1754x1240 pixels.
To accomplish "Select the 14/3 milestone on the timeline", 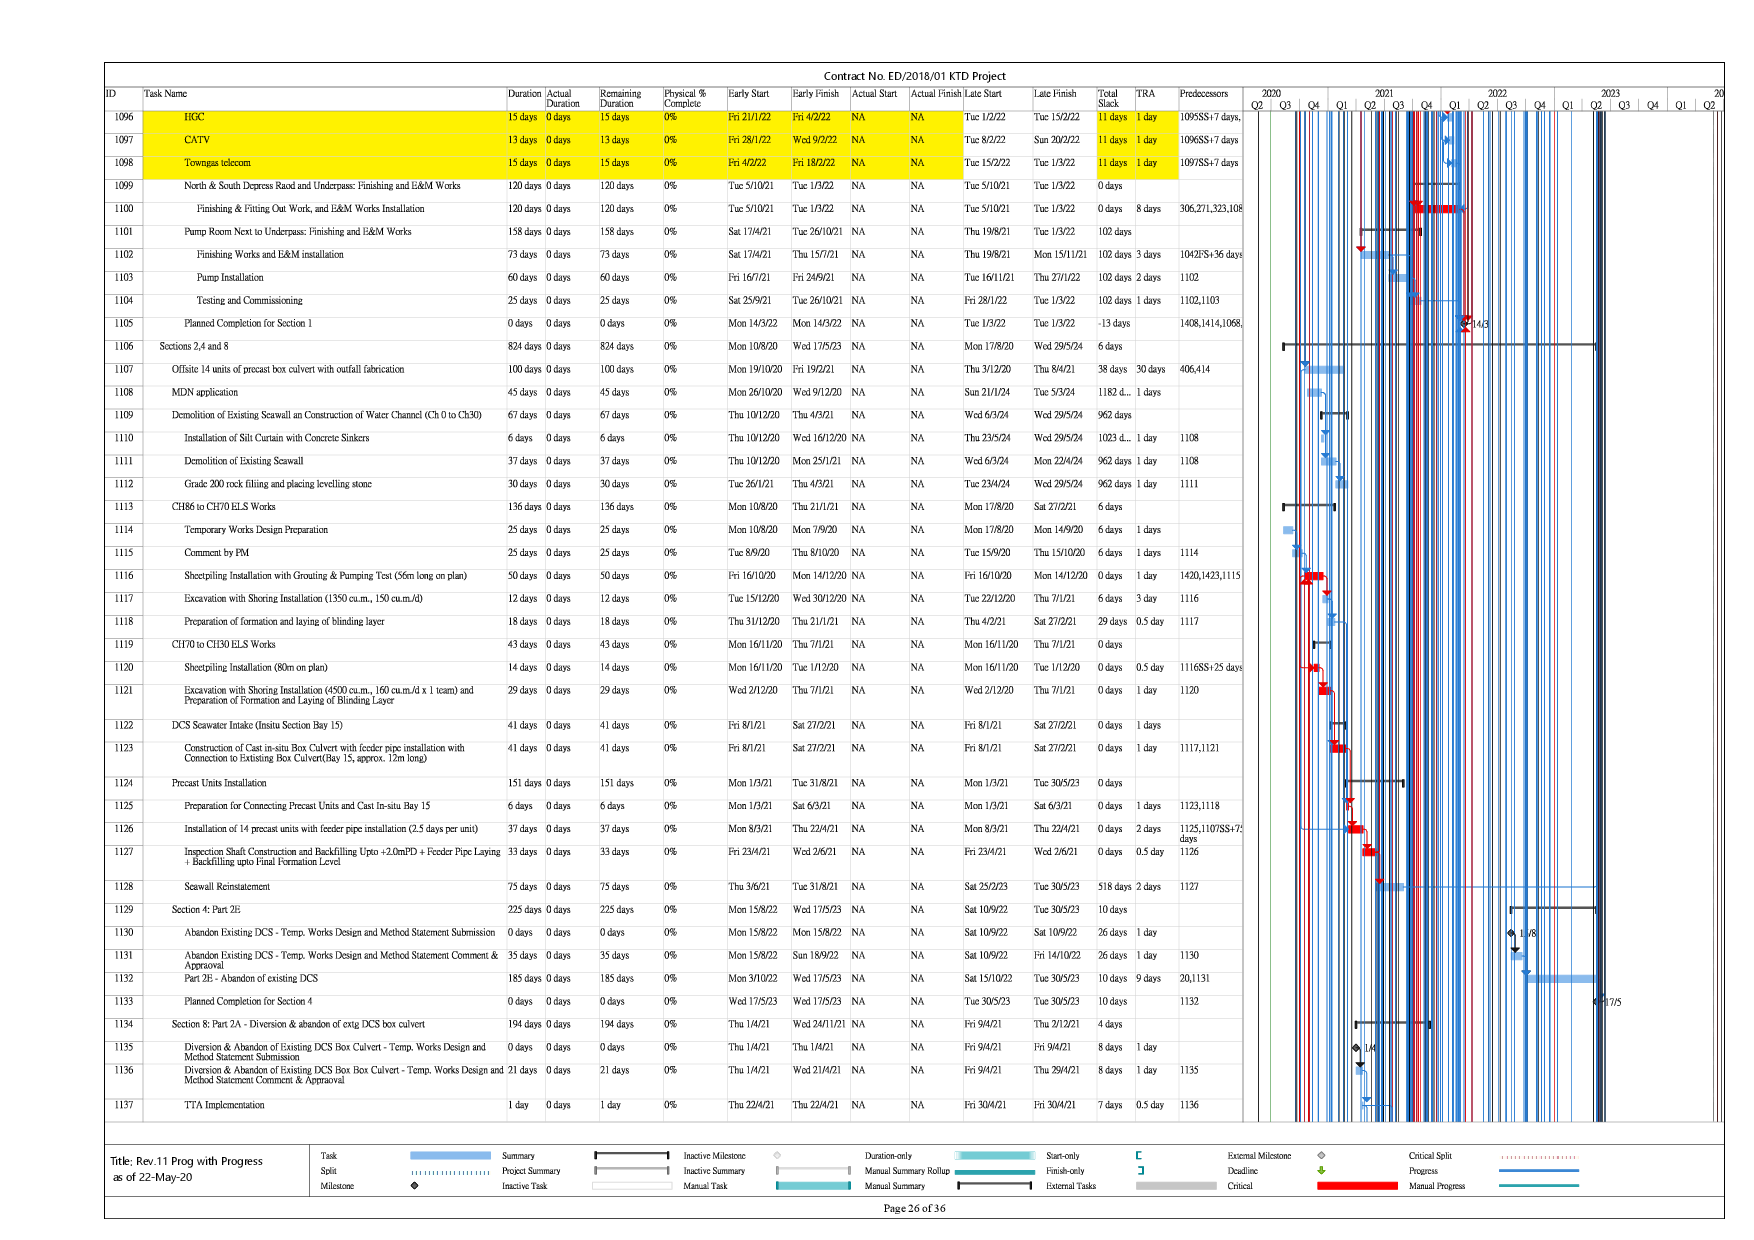I will coord(1465,324).
